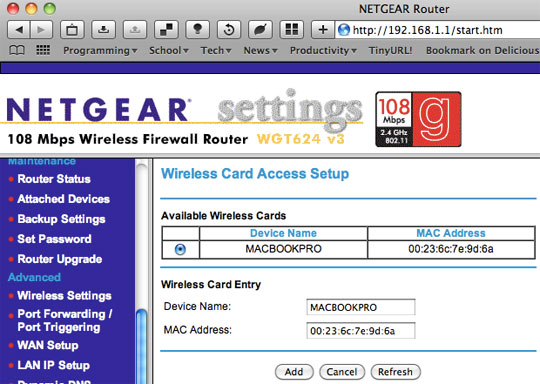Open LAN IP Setup page

[x=53, y=365]
